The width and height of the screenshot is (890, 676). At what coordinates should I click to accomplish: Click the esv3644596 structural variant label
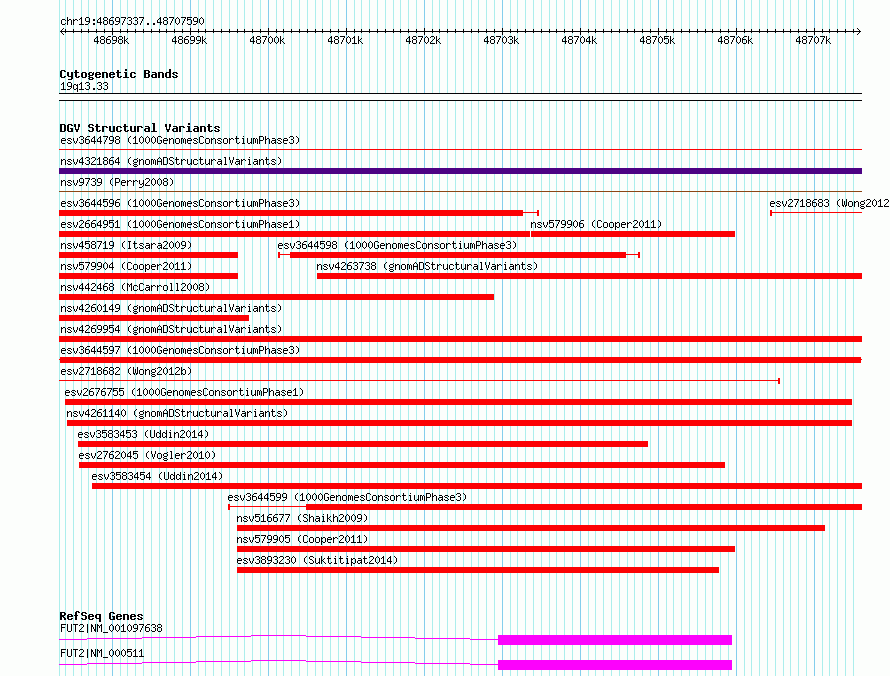click(180, 203)
